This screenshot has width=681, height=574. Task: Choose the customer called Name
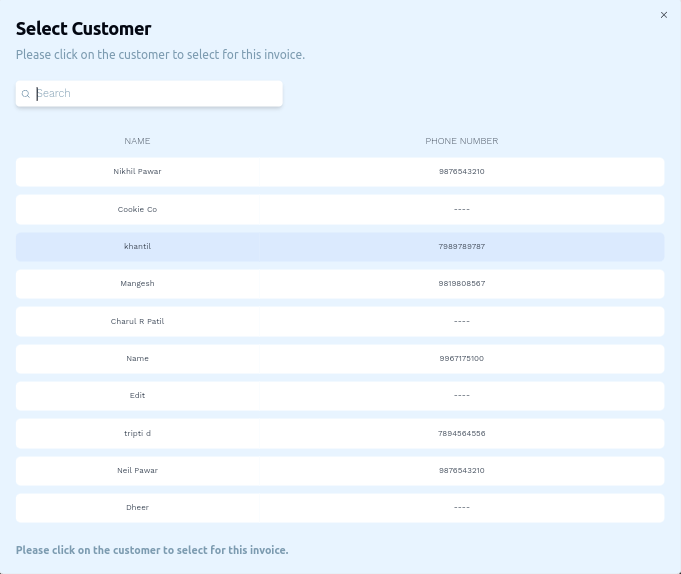(x=137, y=359)
